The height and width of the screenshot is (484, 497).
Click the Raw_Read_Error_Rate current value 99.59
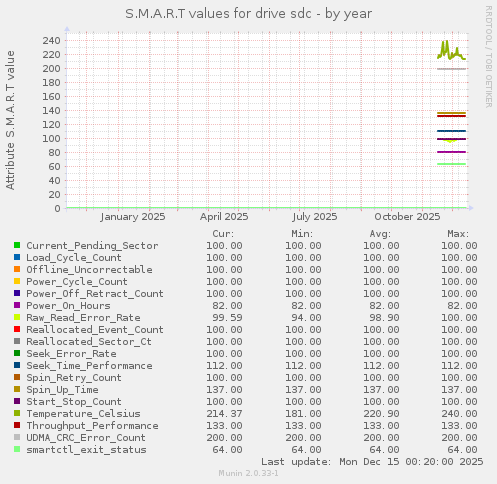227,318
